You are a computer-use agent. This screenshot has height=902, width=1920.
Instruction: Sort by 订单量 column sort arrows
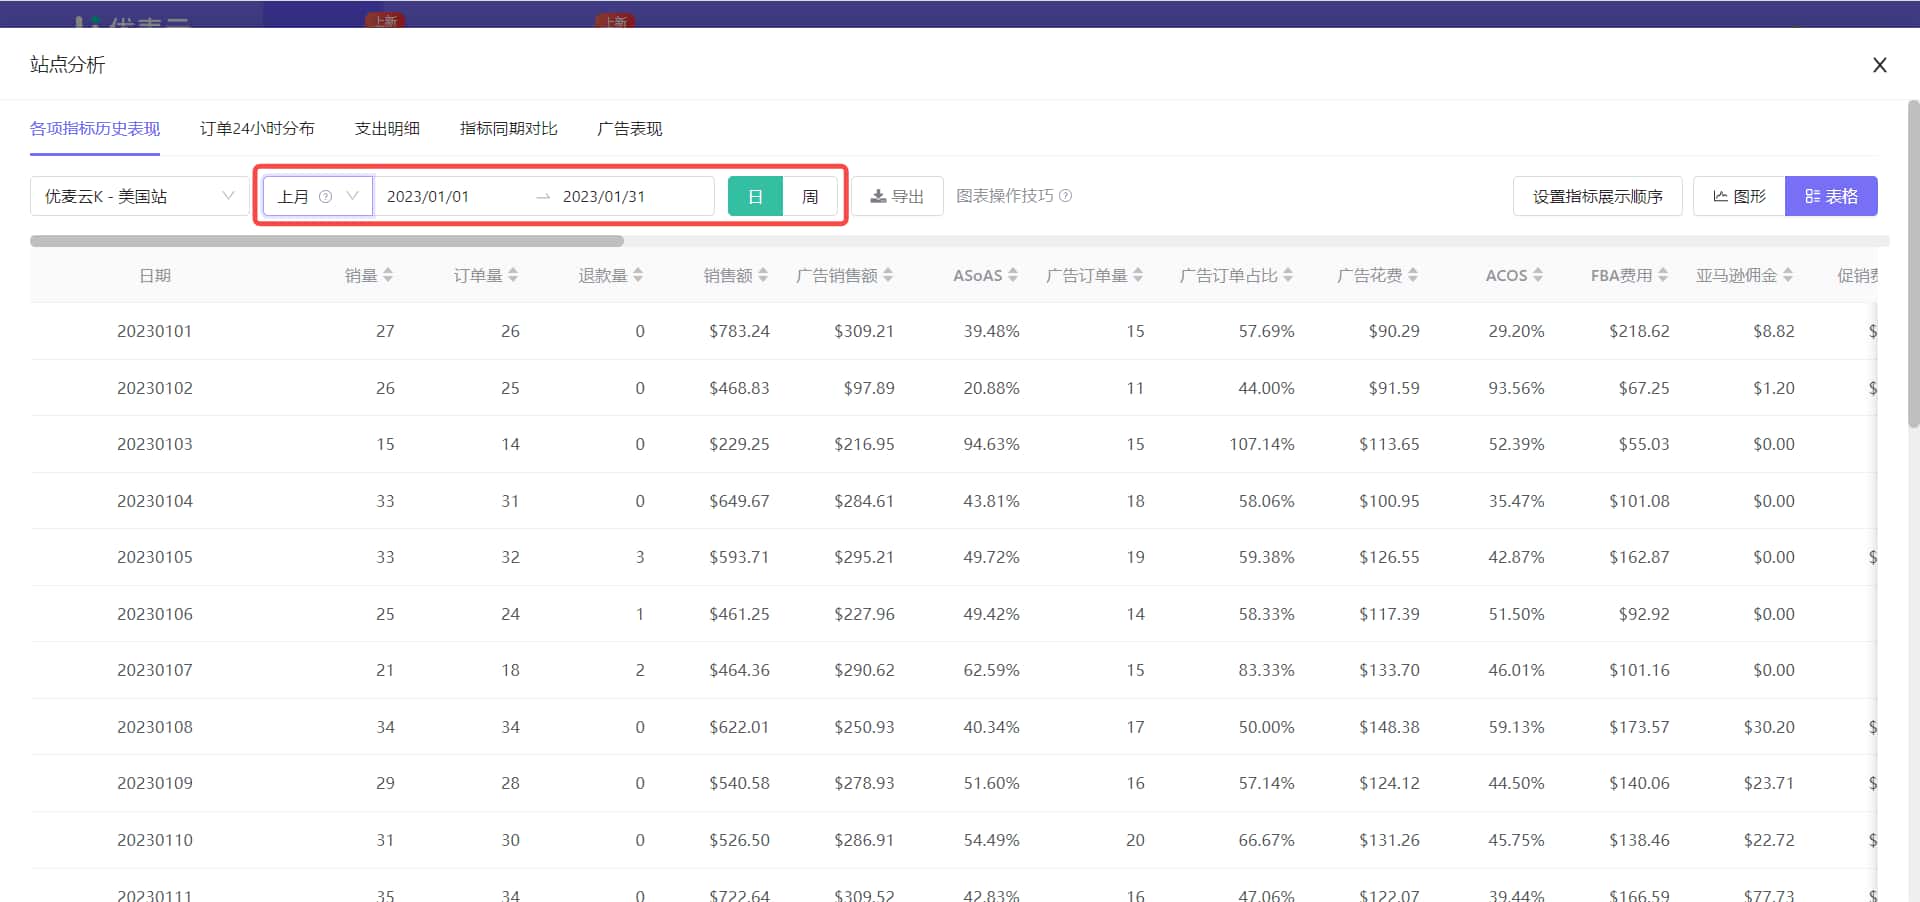[x=513, y=275]
